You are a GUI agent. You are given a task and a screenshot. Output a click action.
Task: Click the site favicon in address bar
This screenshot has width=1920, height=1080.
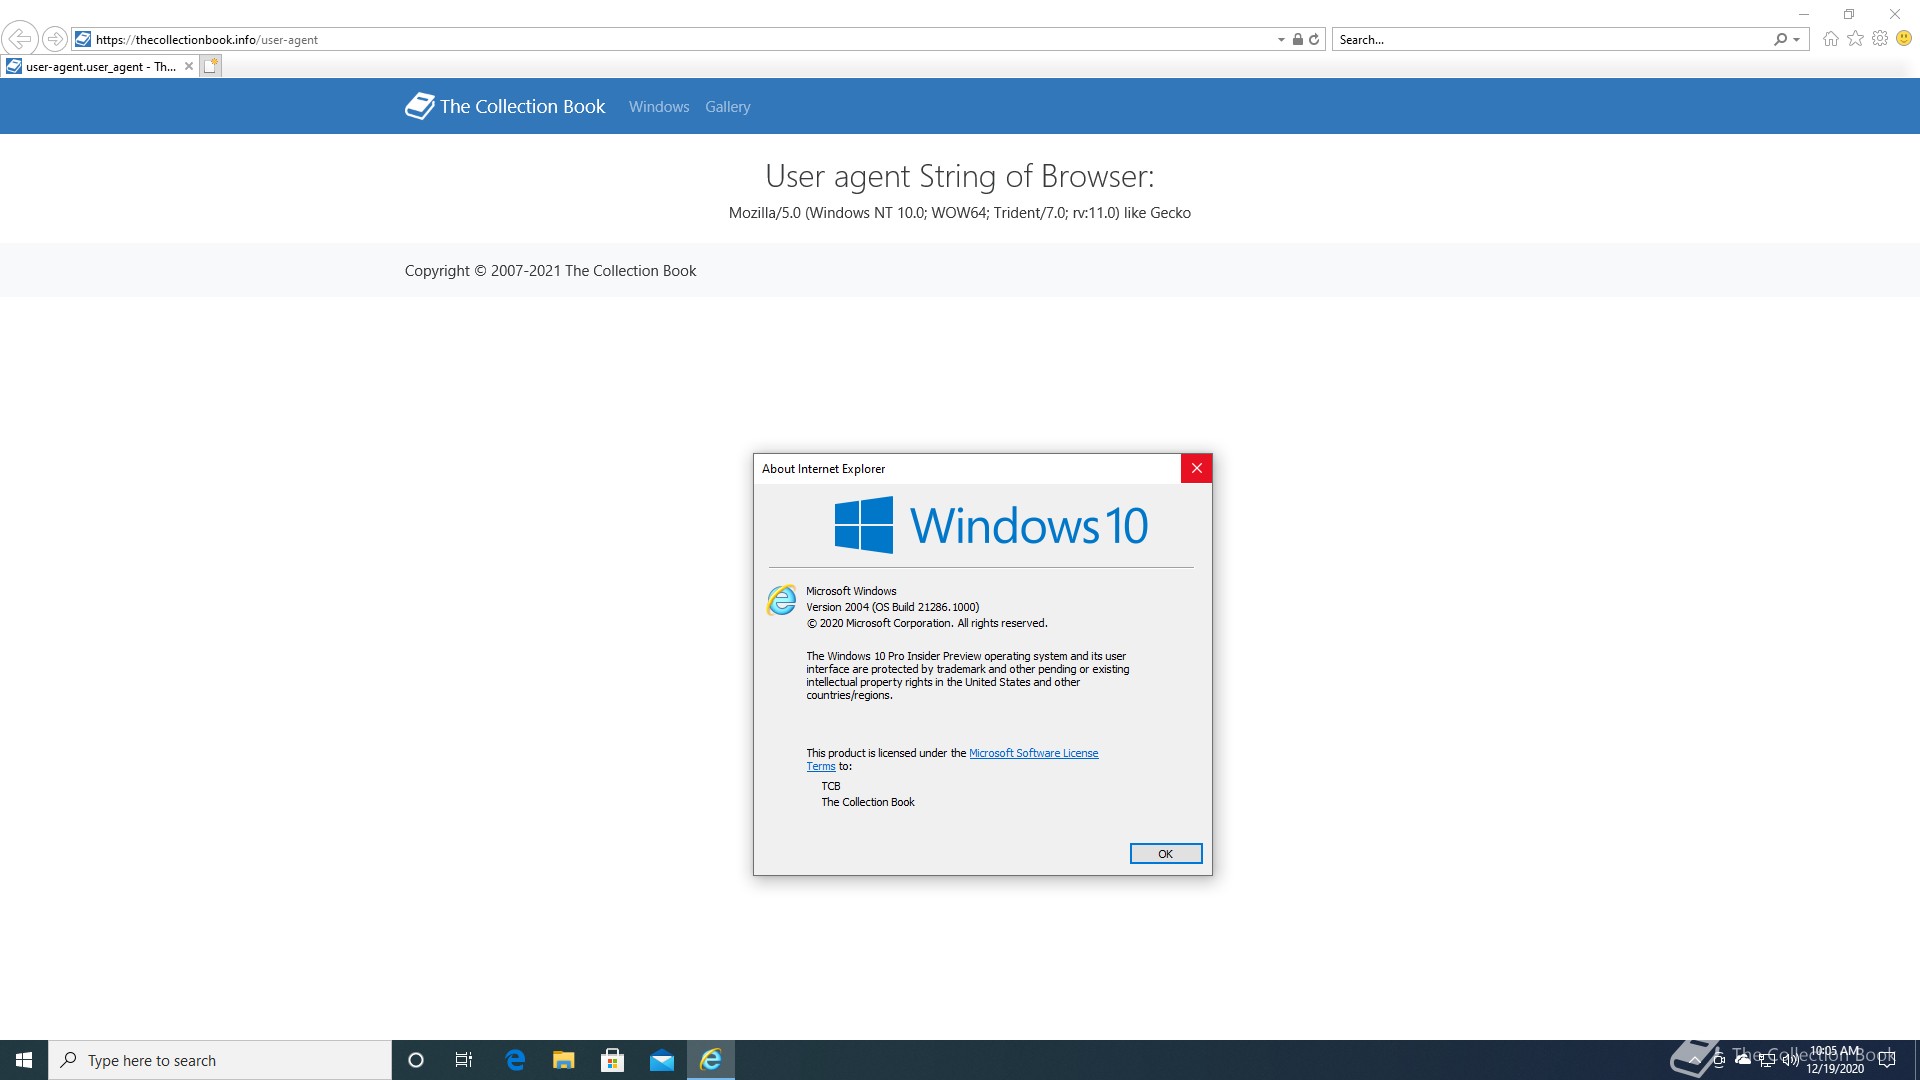coord(83,39)
